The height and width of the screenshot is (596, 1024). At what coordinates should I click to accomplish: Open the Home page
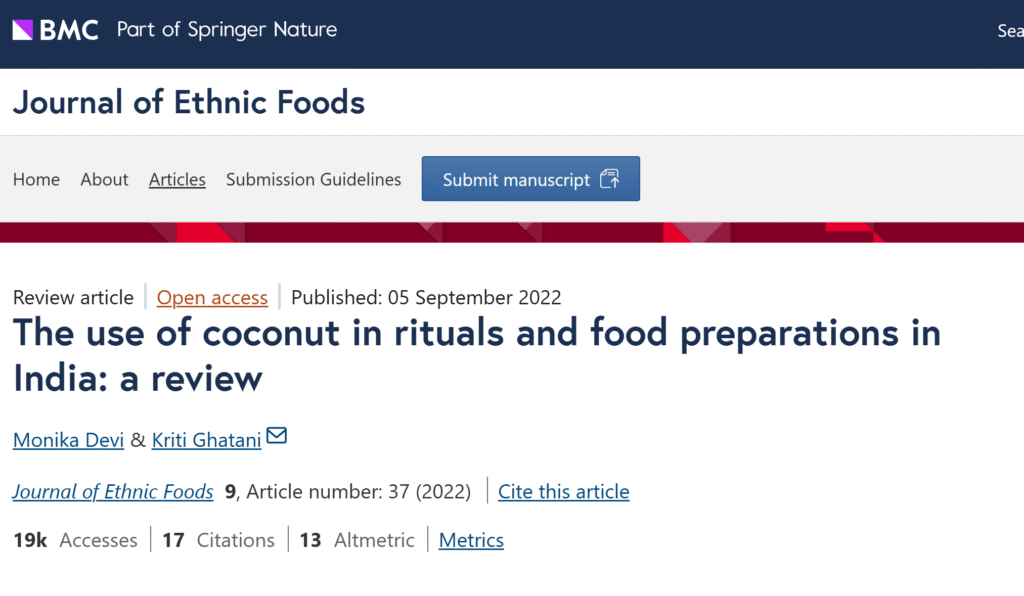(x=36, y=180)
